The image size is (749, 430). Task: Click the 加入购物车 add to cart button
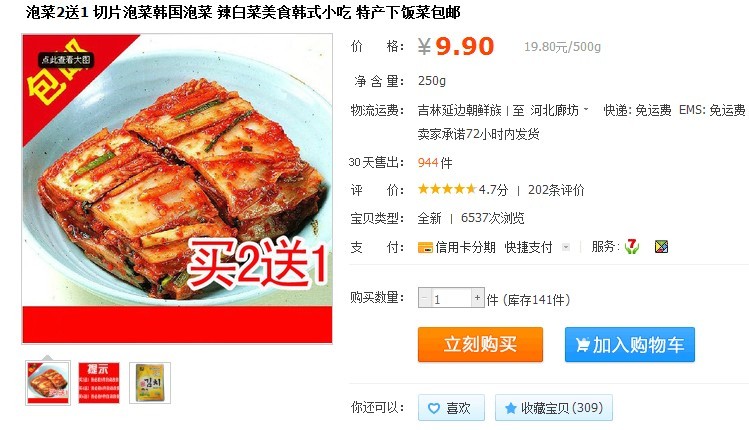click(x=630, y=344)
